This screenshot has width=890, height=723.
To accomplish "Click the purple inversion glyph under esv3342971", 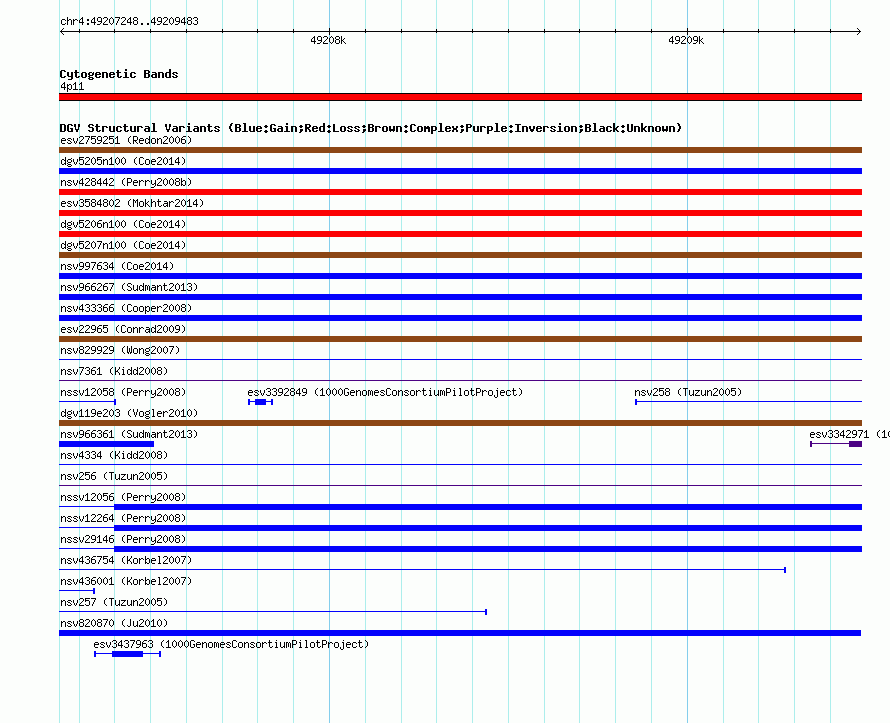I will click(x=836, y=444).
